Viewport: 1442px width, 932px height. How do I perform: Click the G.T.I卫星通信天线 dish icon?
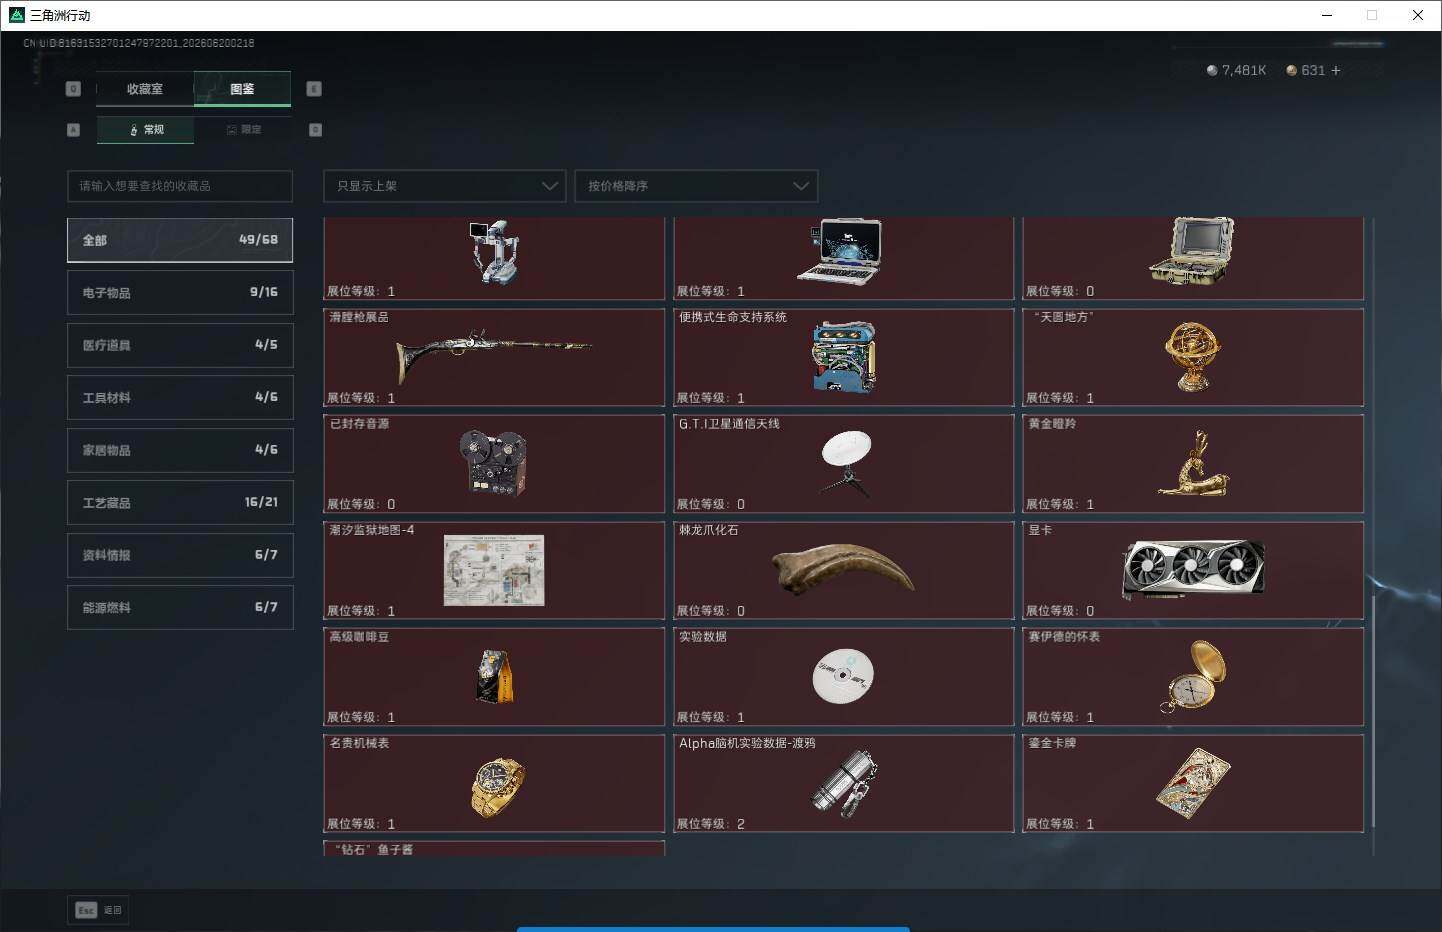tap(846, 464)
